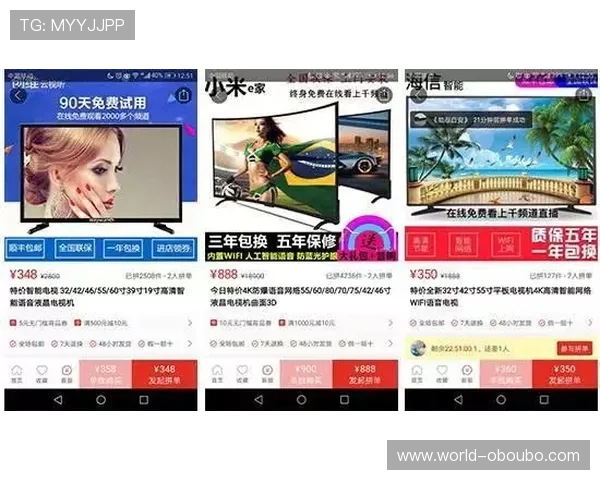
Task: Tap the 参与拼单 join group button
Action: (574, 348)
